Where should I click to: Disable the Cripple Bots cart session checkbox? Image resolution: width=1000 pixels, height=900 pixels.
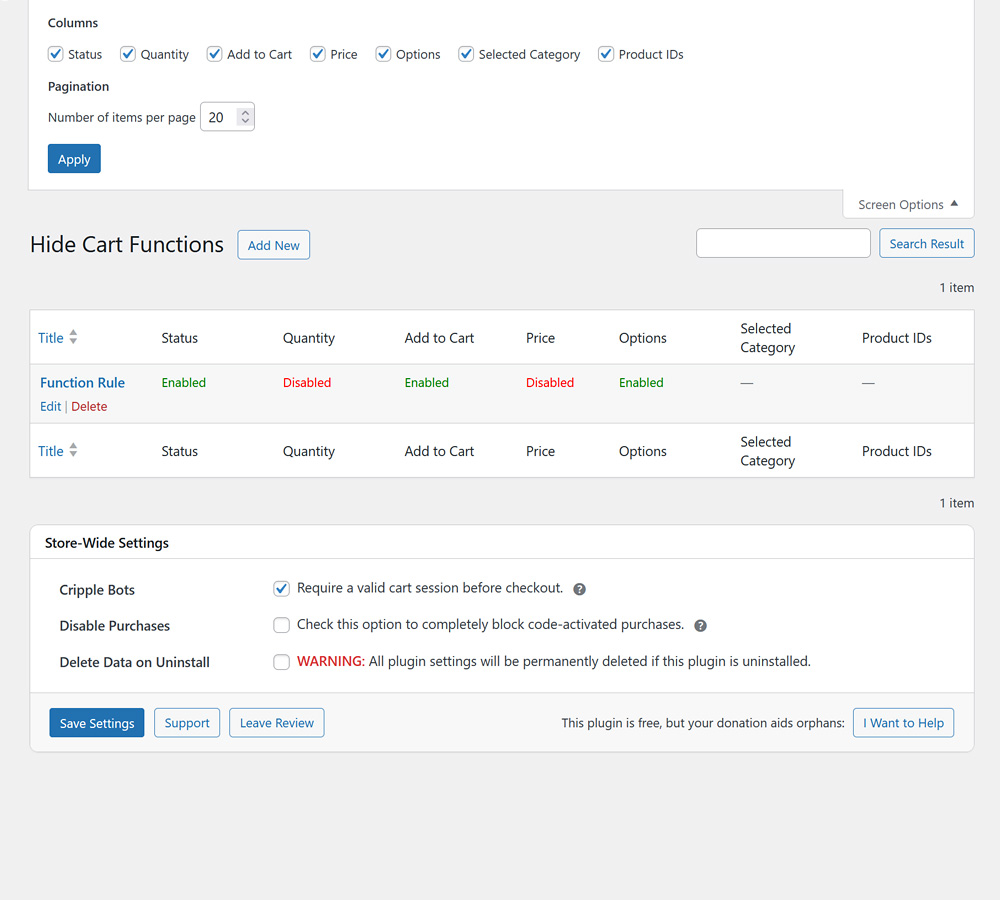281,589
